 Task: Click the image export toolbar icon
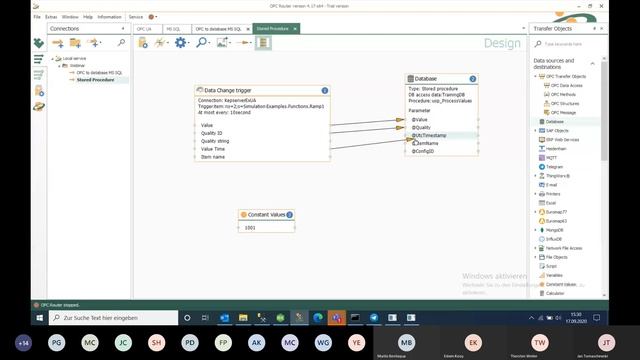pos(222,42)
